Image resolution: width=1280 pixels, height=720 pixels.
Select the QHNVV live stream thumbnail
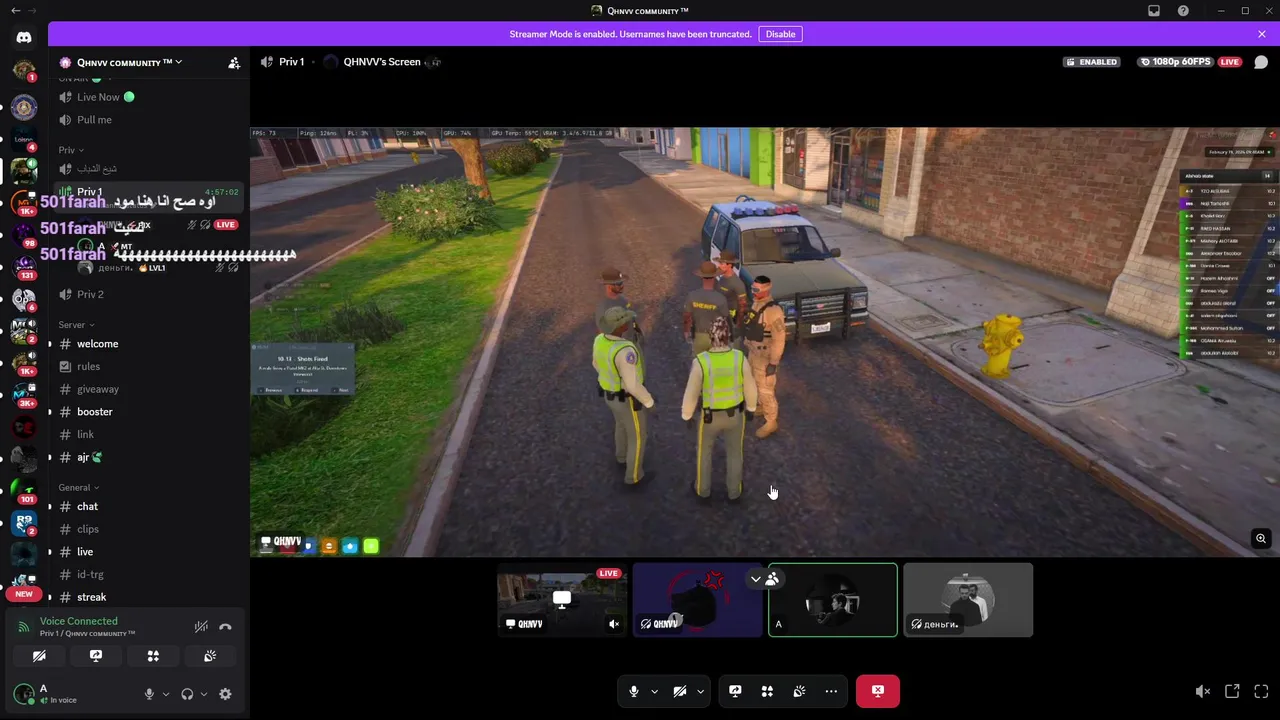(x=562, y=600)
